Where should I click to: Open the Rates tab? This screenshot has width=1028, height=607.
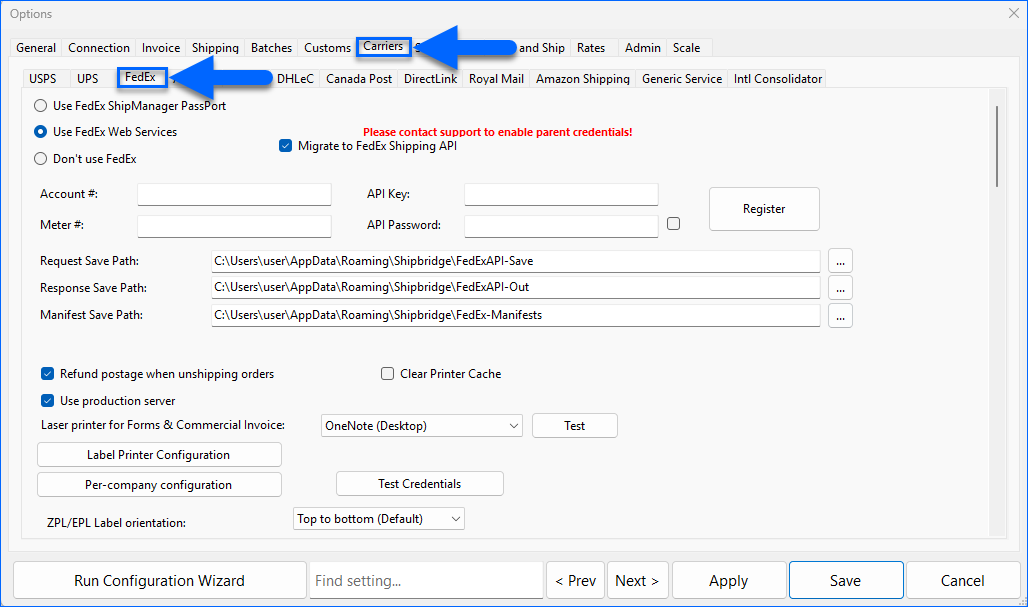pos(591,48)
